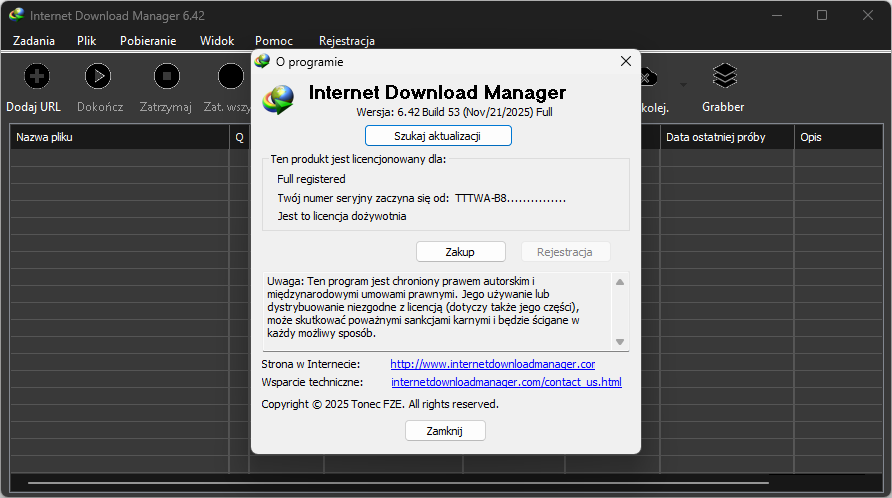
Task: Click the Zamknij button
Action: pyautogui.click(x=445, y=431)
